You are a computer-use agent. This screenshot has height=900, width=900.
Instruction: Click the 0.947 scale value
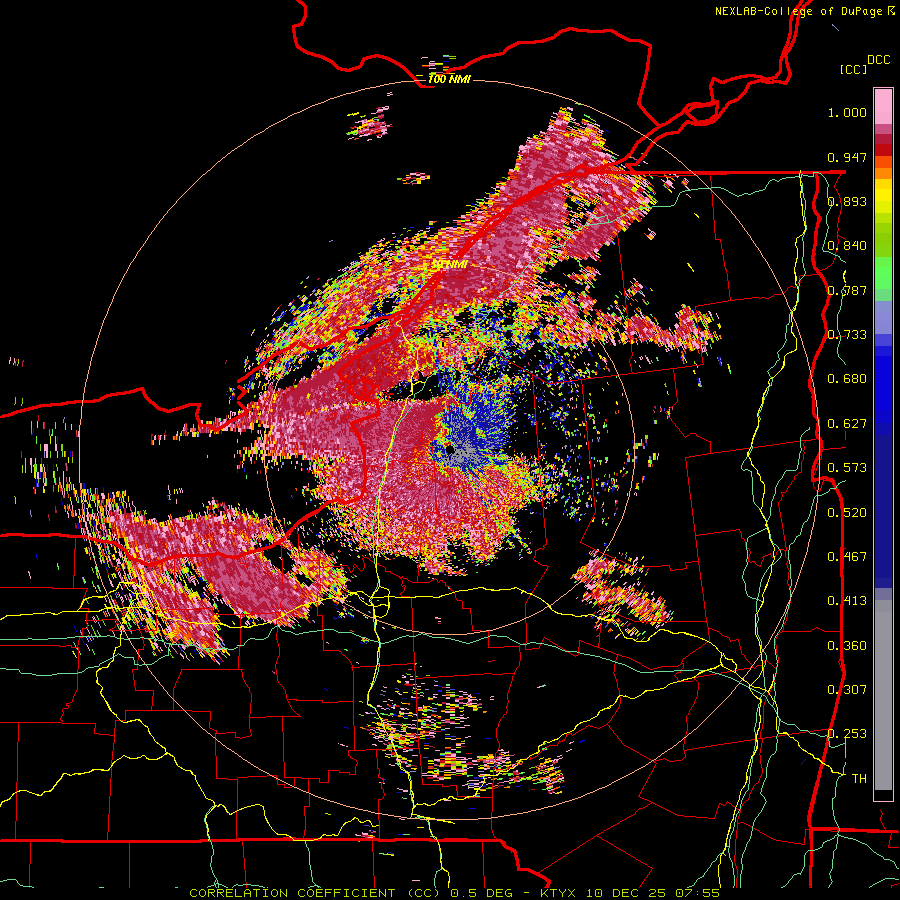coord(847,157)
